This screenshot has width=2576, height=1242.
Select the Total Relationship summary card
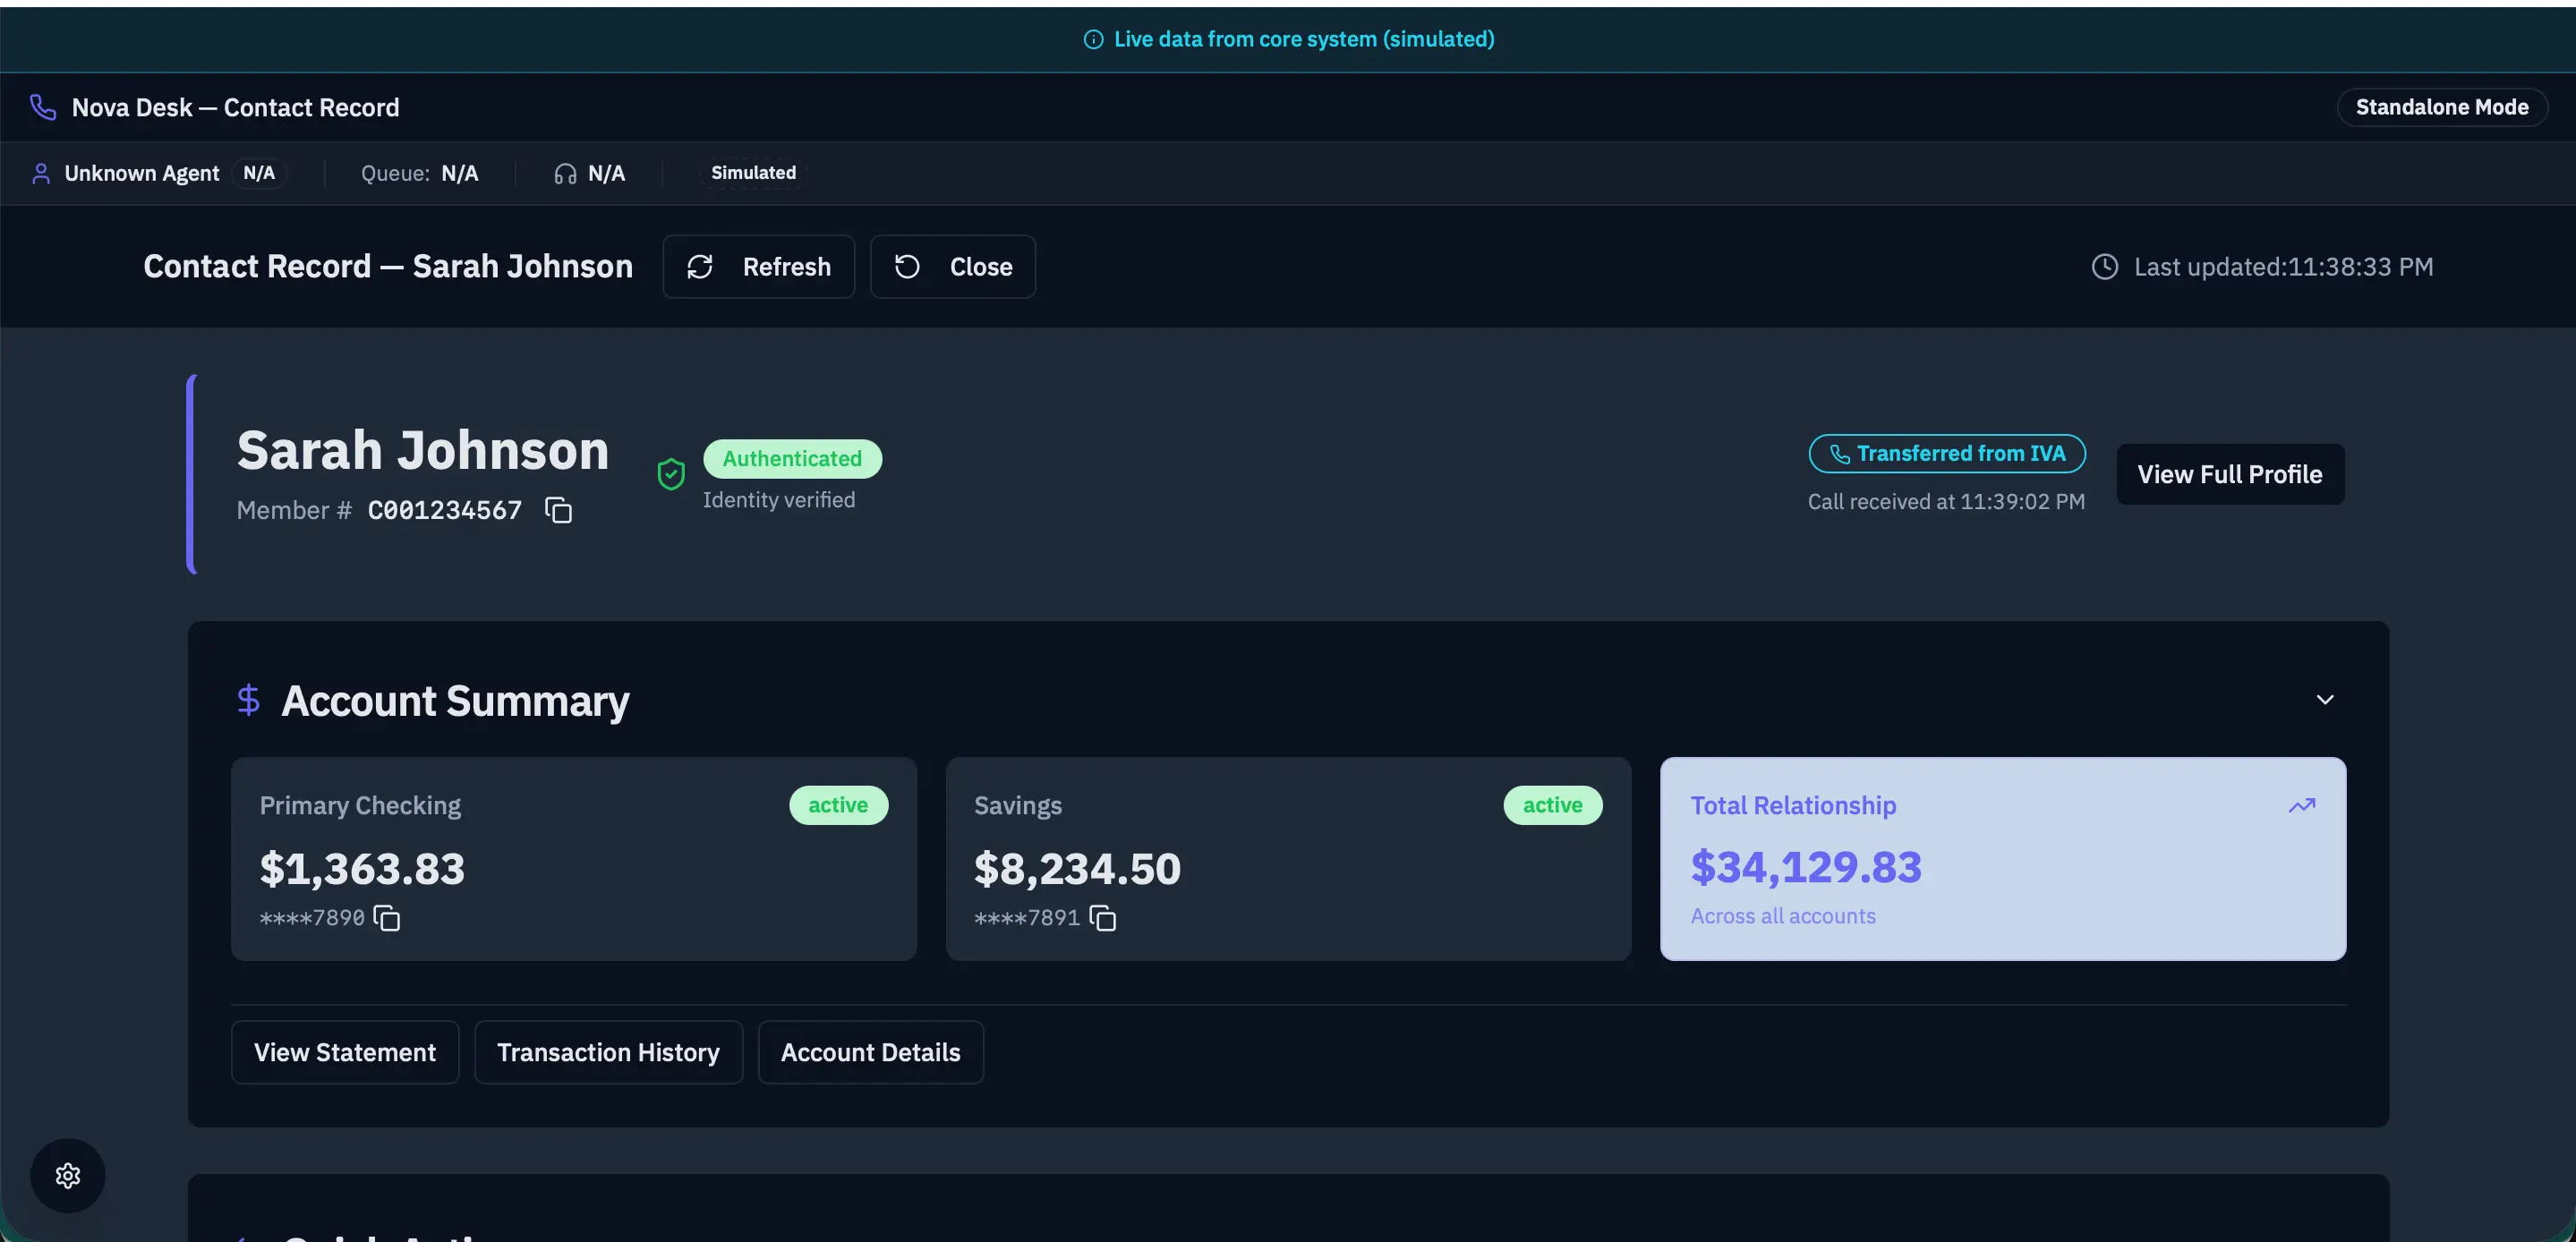pyautogui.click(x=2003, y=859)
